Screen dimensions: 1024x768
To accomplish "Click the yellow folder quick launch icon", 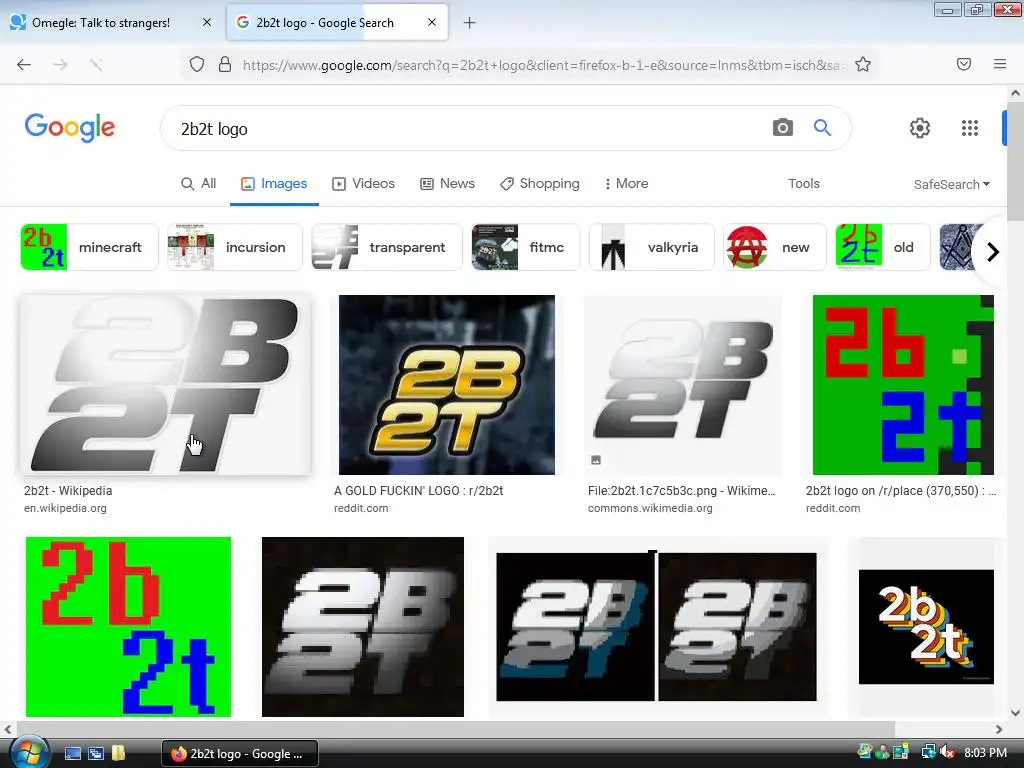I will click(118, 754).
